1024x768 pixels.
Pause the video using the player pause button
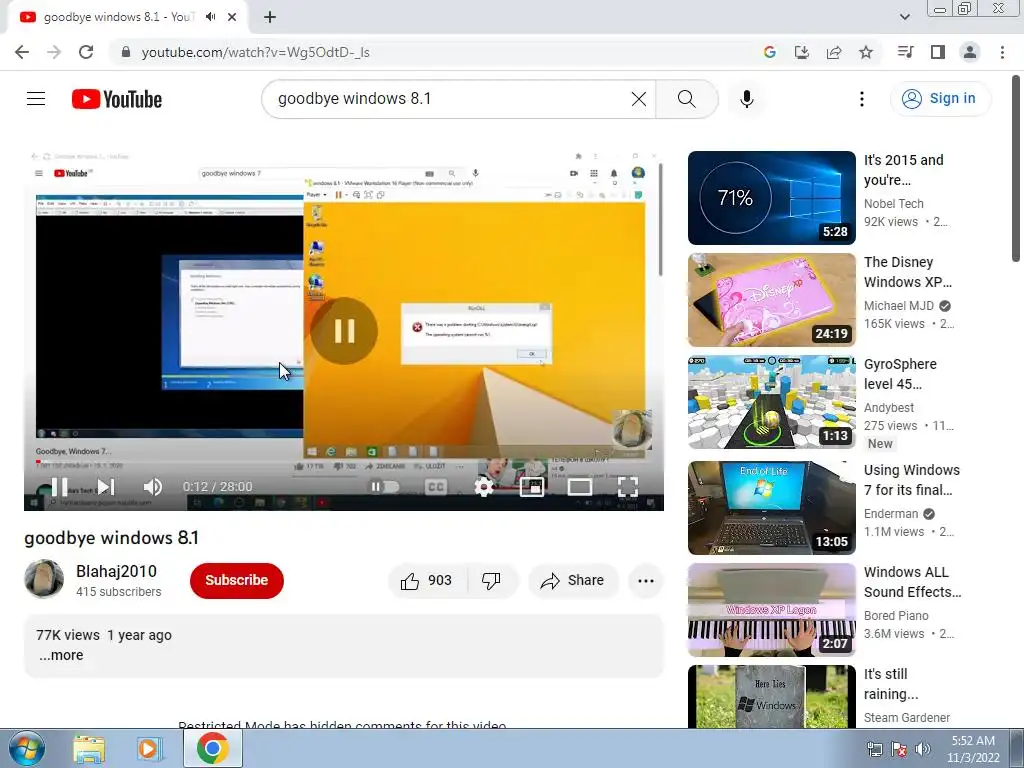pyautogui.click(x=59, y=487)
